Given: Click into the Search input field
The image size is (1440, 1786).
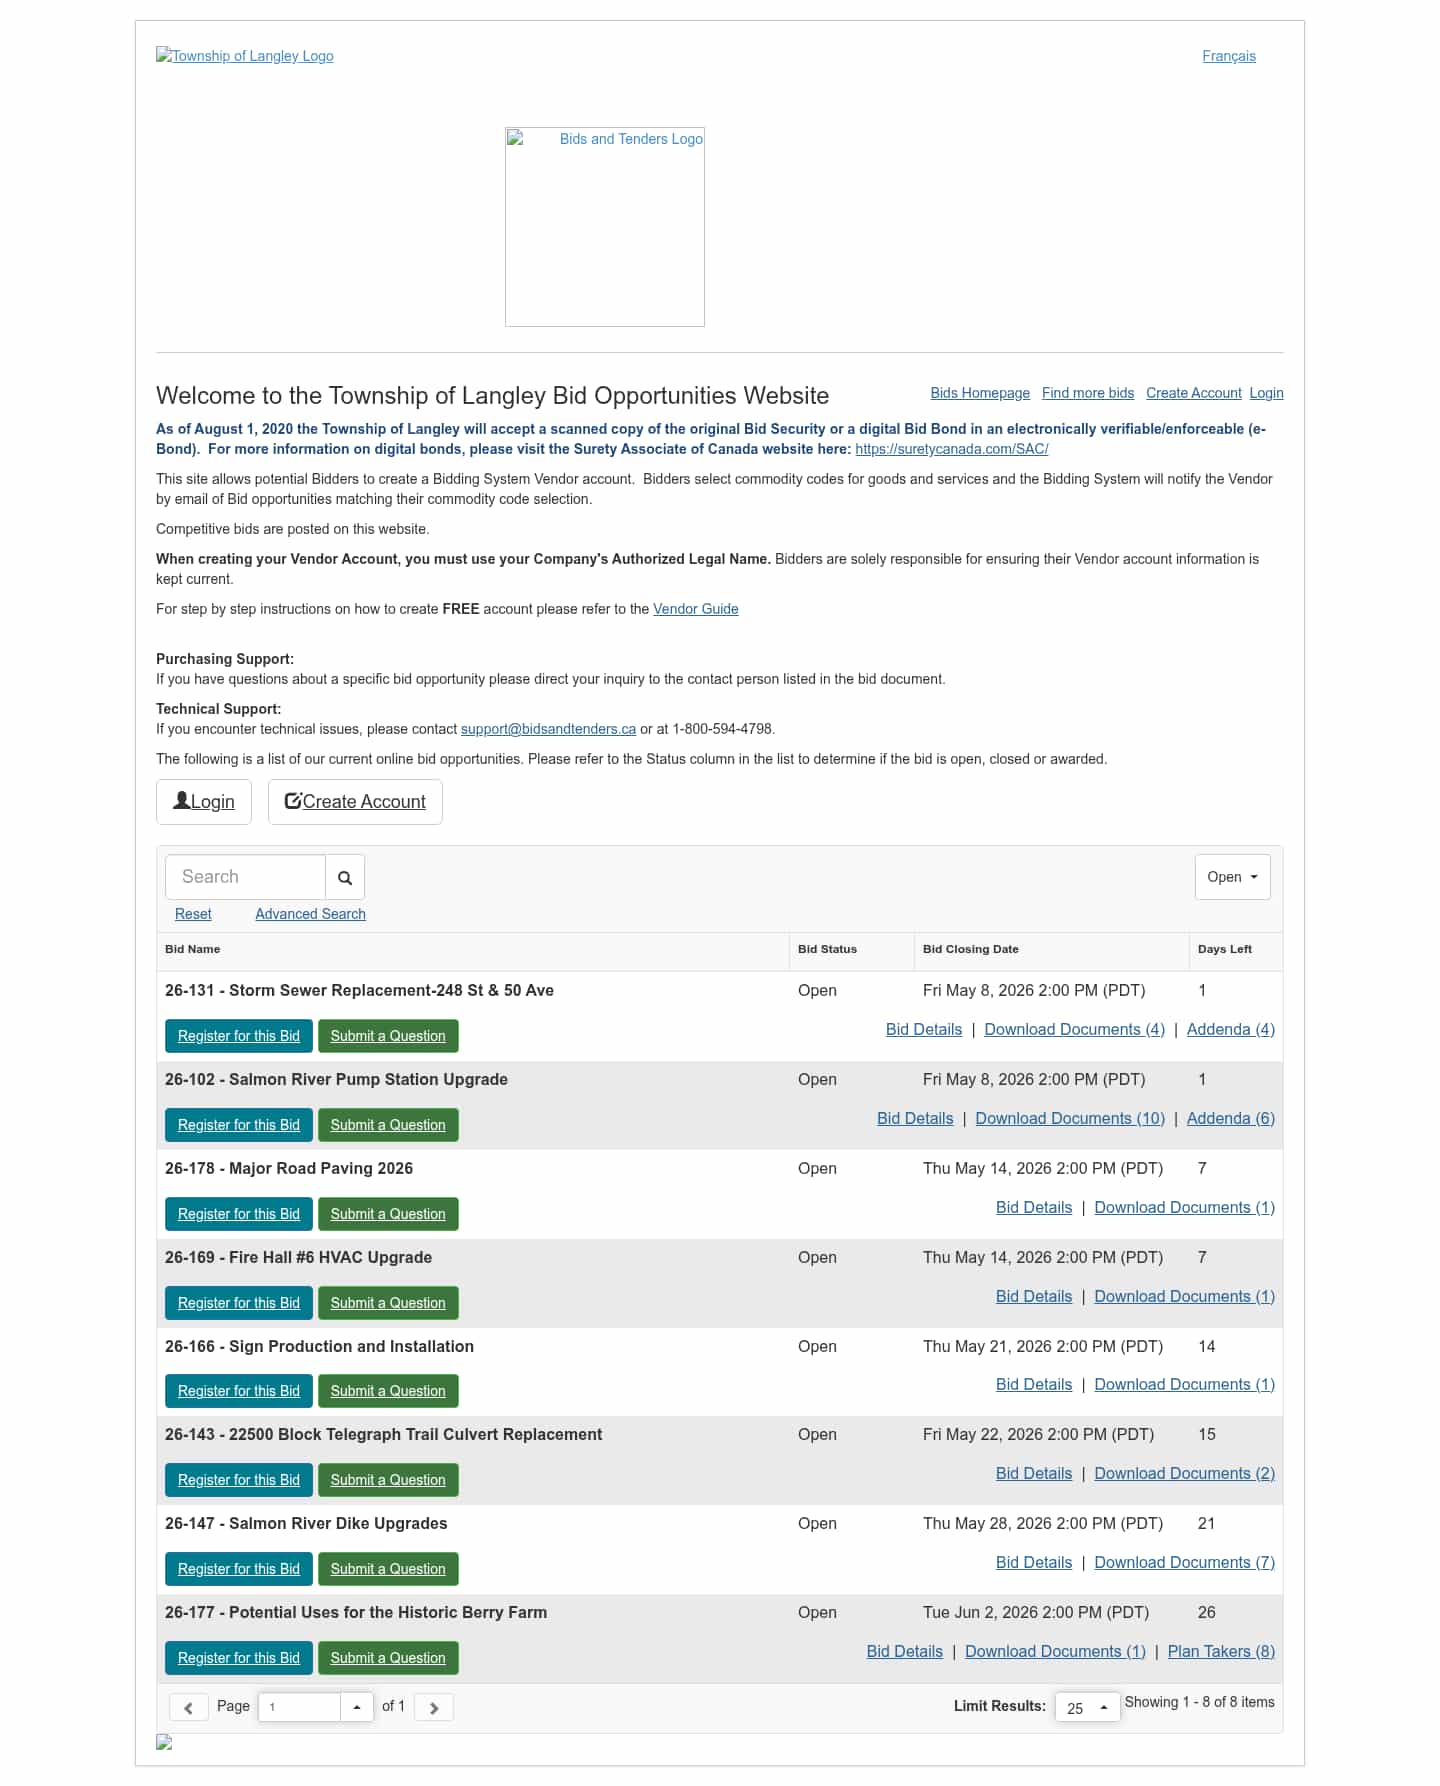Looking at the screenshot, I should pos(245,877).
